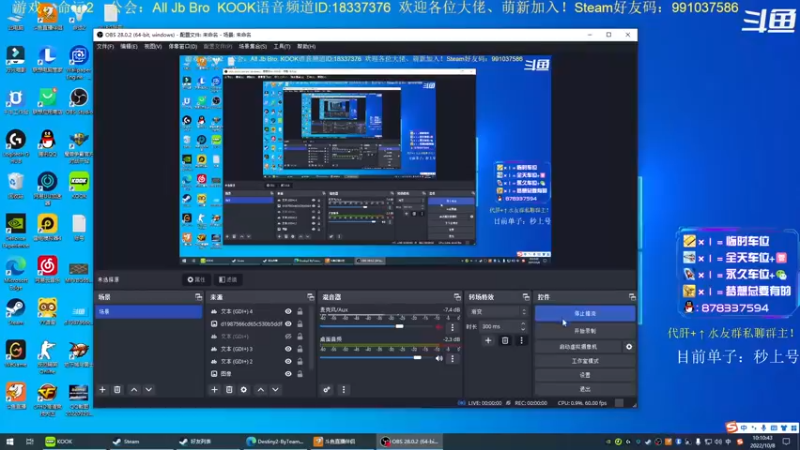Remove selected source via Sources trash icon
800x450 pixels.
click(229, 390)
